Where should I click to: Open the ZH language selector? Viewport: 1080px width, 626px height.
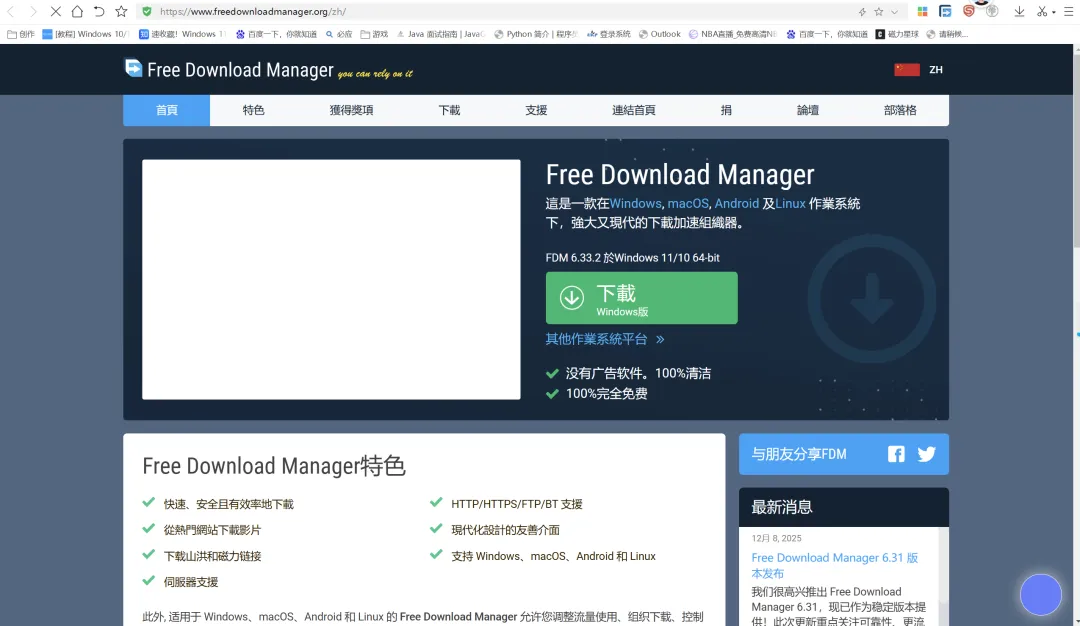point(935,70)
